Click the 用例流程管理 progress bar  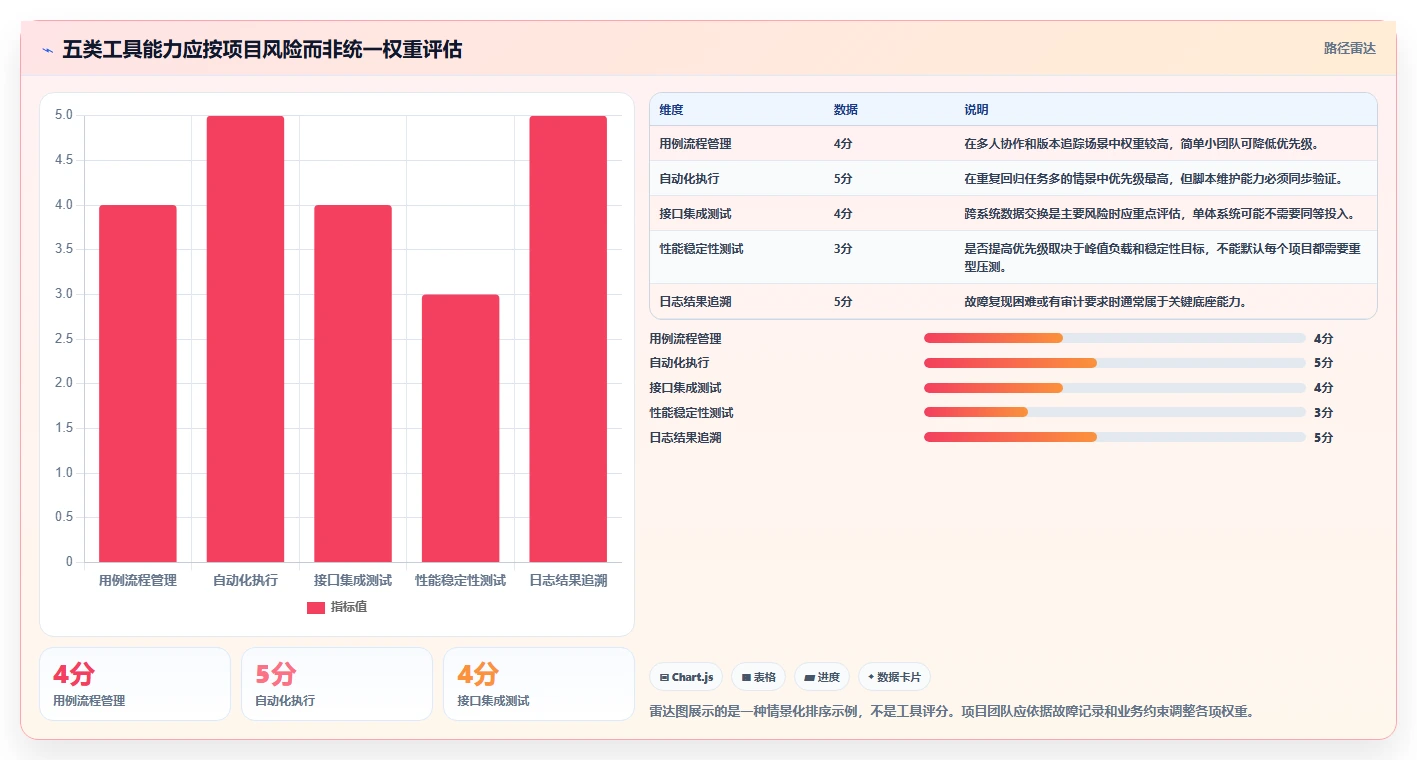click(1115, 338)
